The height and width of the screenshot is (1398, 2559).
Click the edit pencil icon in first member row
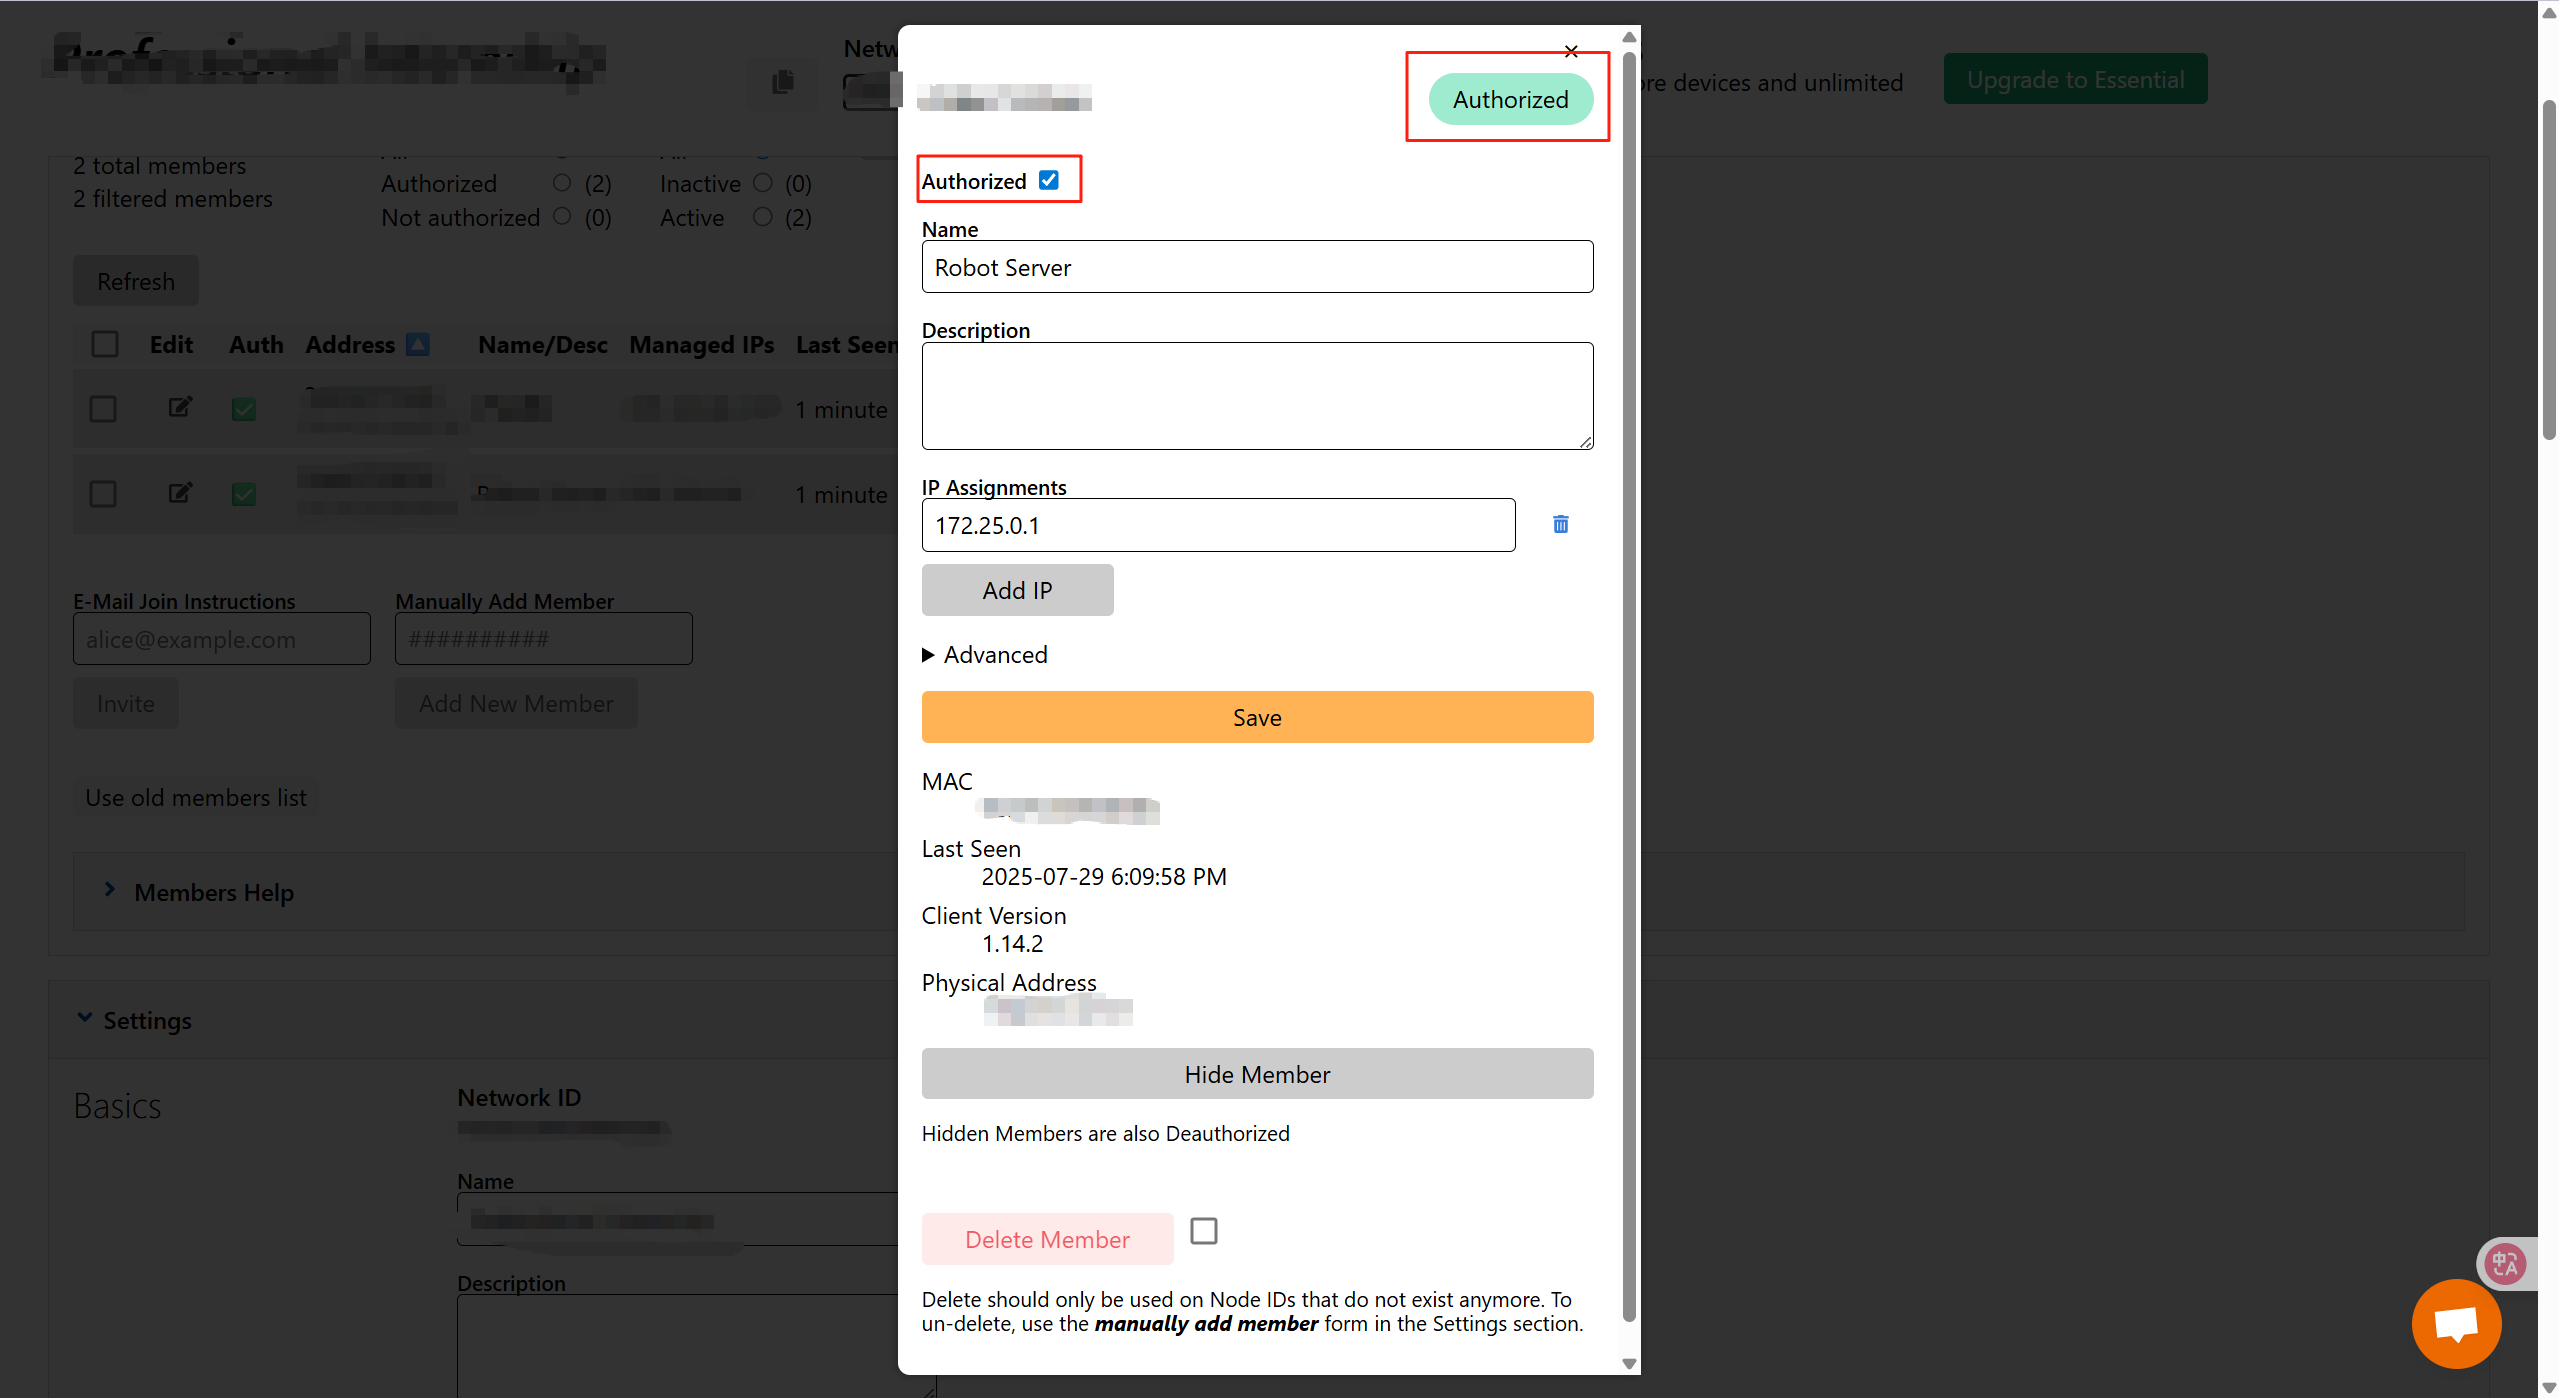pos(180,407)
